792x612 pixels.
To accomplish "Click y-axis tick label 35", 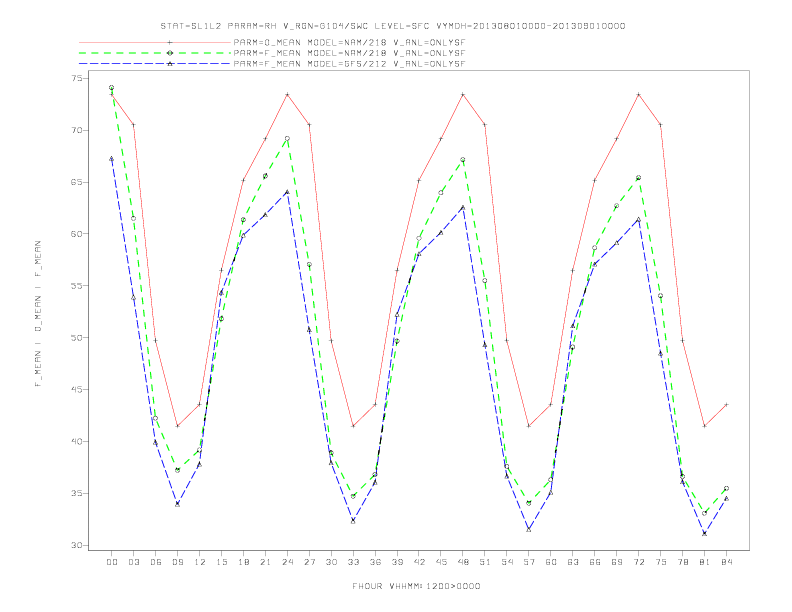I will pyautogui.click(x=77, y=493).
